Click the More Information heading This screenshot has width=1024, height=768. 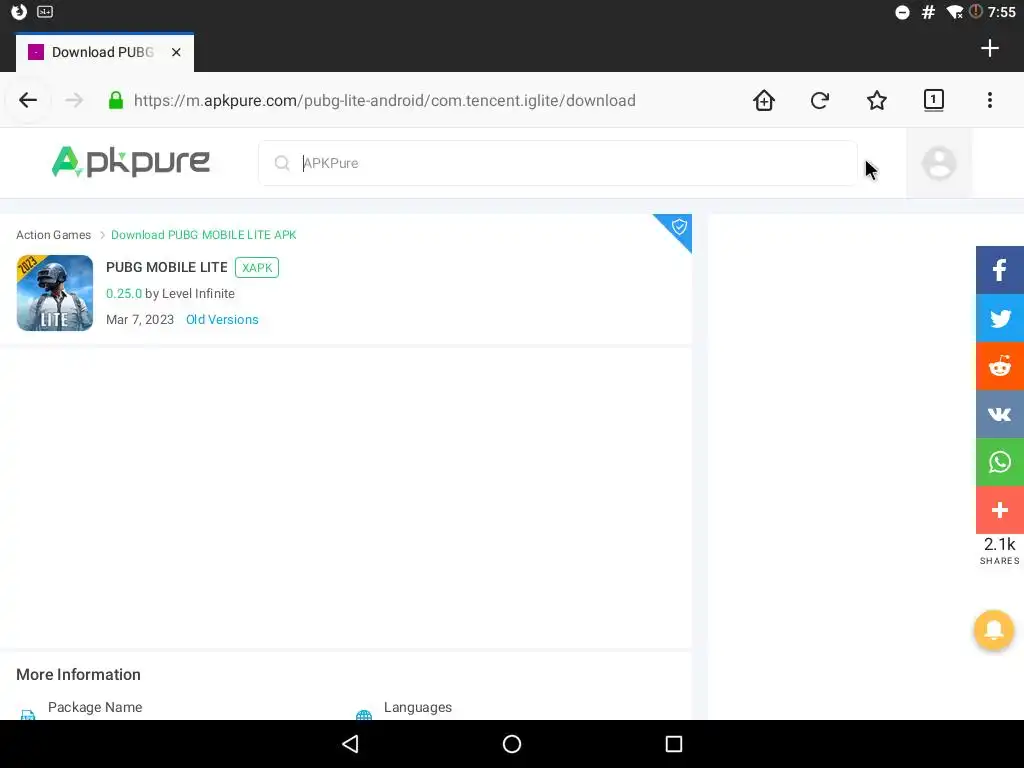coord(78,674)
